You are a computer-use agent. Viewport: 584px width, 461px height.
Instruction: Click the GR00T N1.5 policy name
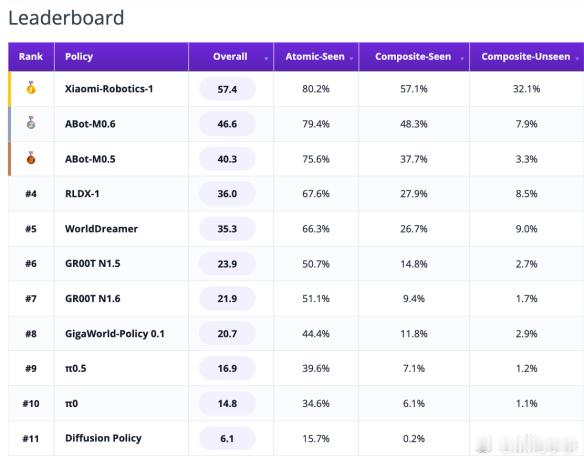click(x=93, y=264)
